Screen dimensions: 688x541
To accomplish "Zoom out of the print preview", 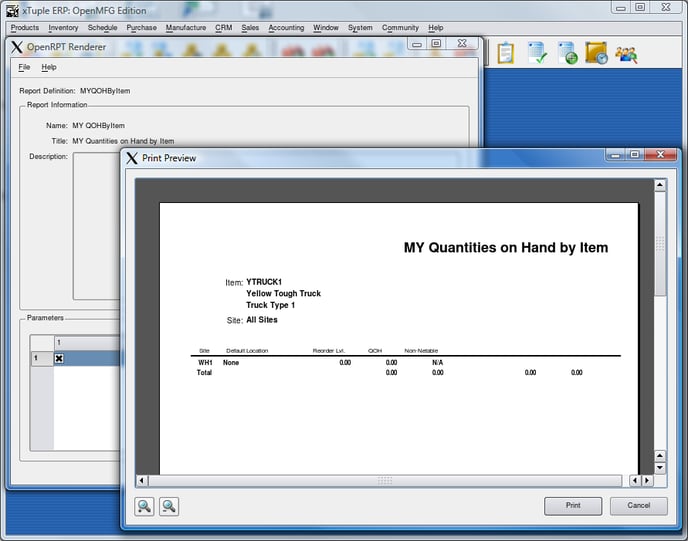I will point(169,506).
